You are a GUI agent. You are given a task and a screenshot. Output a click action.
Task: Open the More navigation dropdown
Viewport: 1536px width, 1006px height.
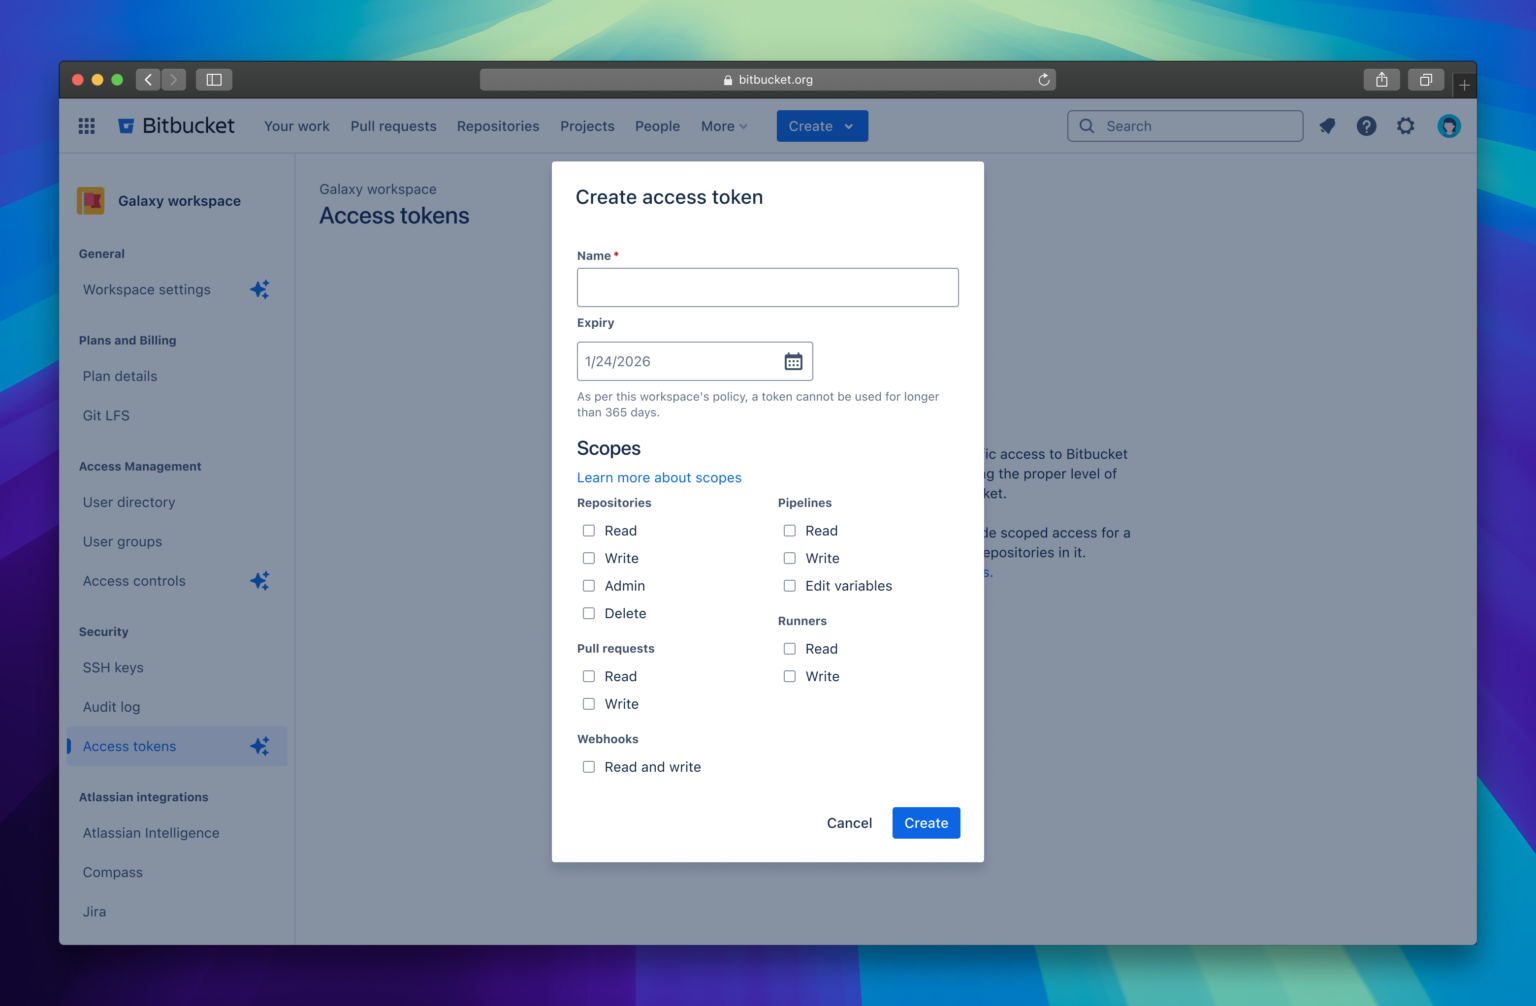[x=723, y=125]
